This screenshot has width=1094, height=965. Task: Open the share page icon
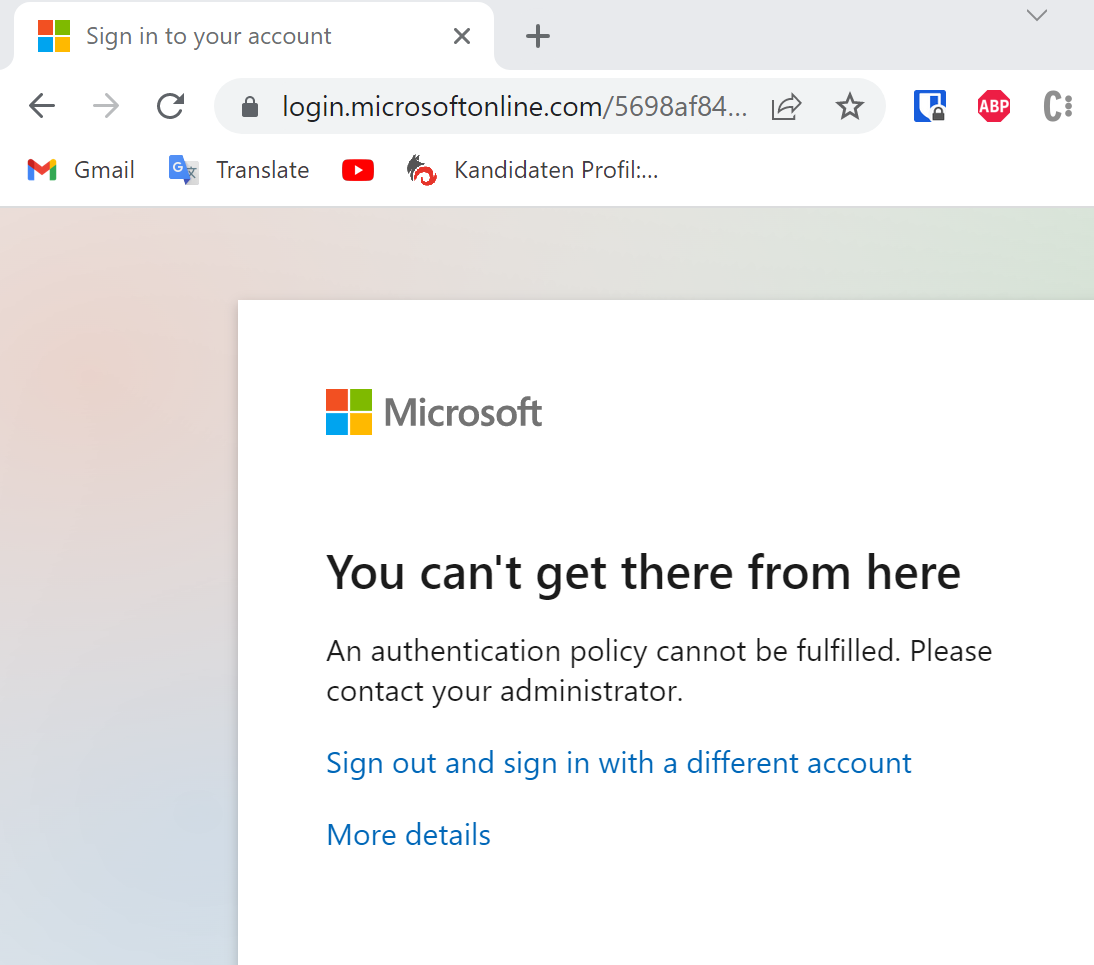click(786, 105)
